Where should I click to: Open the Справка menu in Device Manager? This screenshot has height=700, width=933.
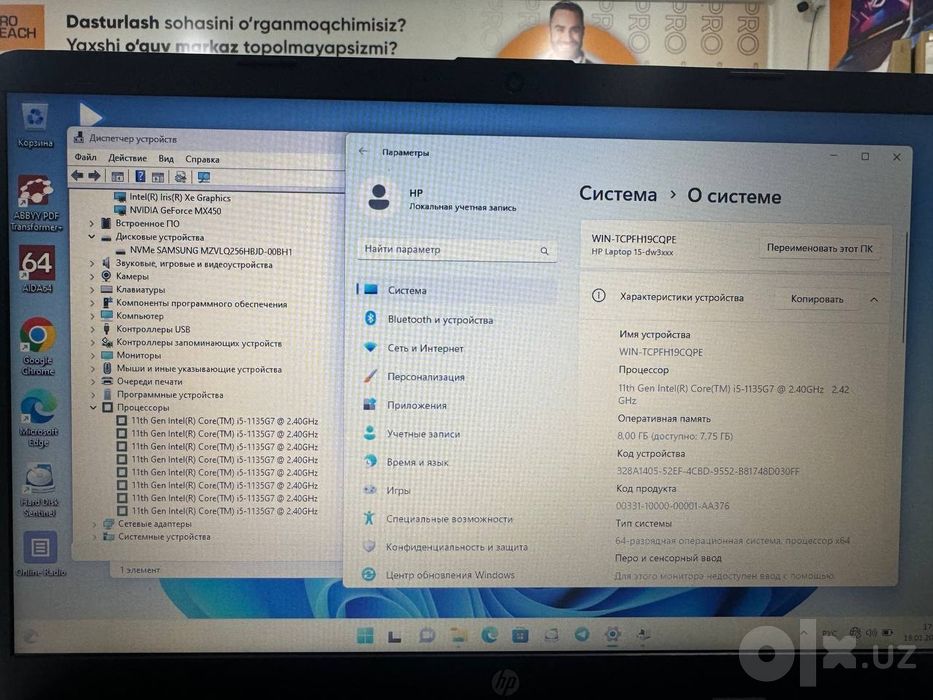[202, 159]
